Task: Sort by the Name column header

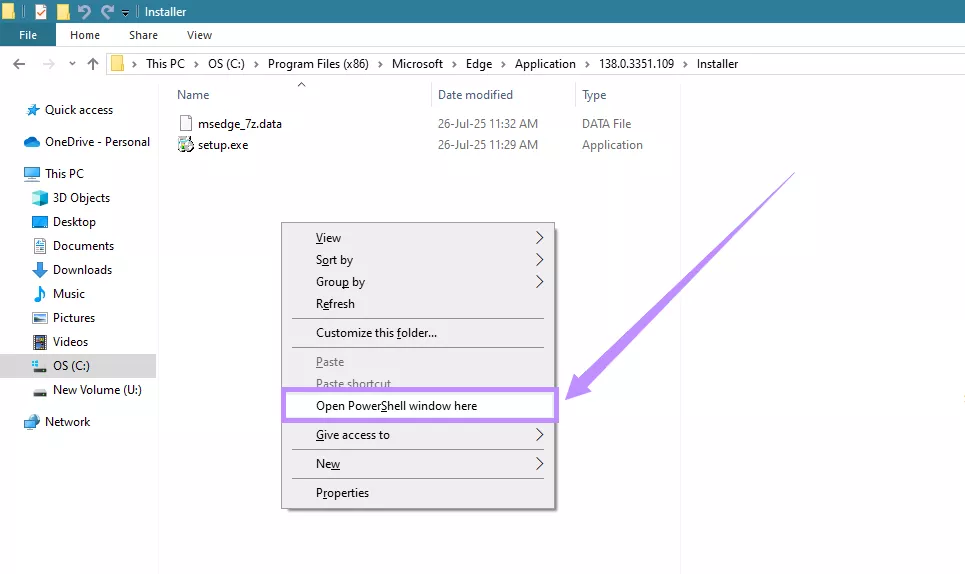Action: coord(193,95)
